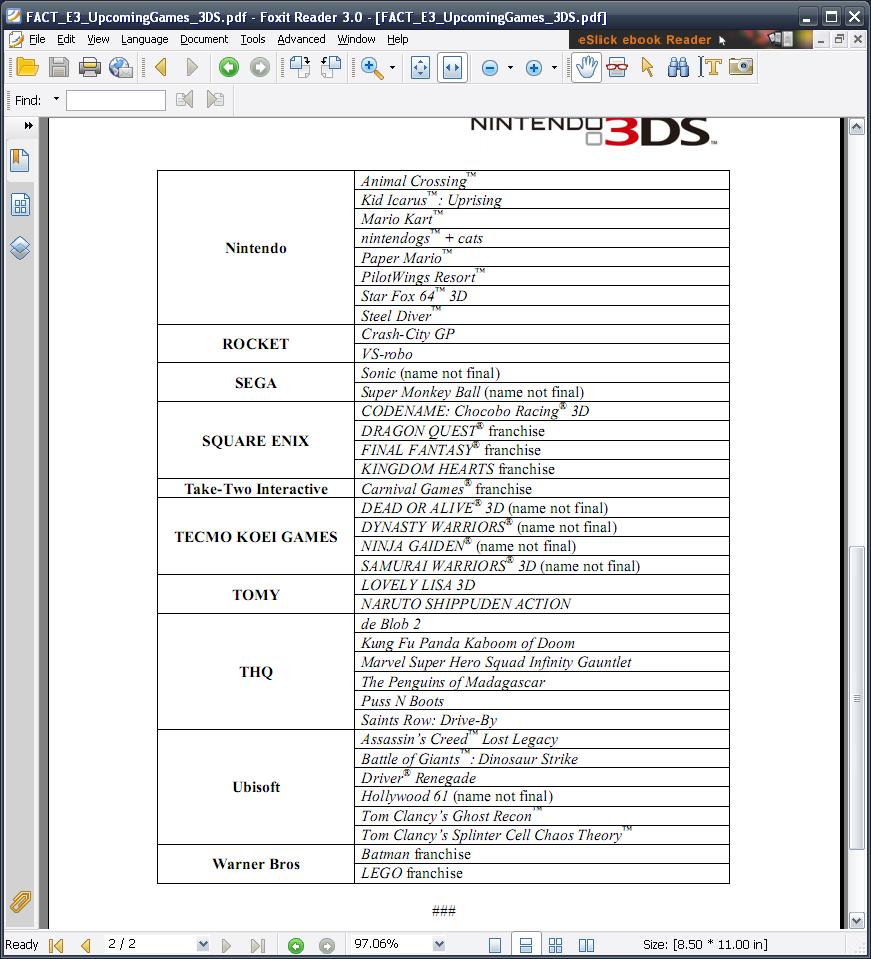The width and height of the screenshot is (871, 959).
Task: Click the Snapshot camera icon
Action: pos(741,66)
